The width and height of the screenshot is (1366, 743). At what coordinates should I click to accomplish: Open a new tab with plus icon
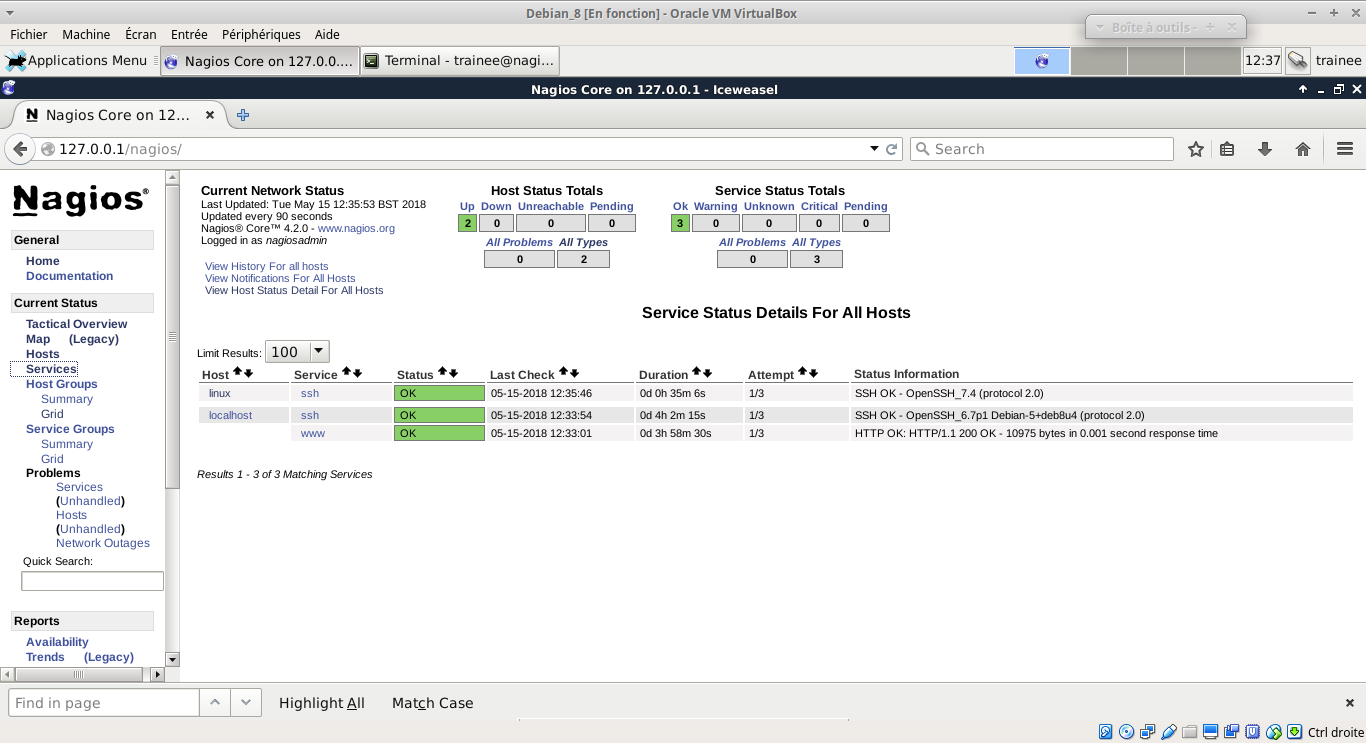click(243, 115)
